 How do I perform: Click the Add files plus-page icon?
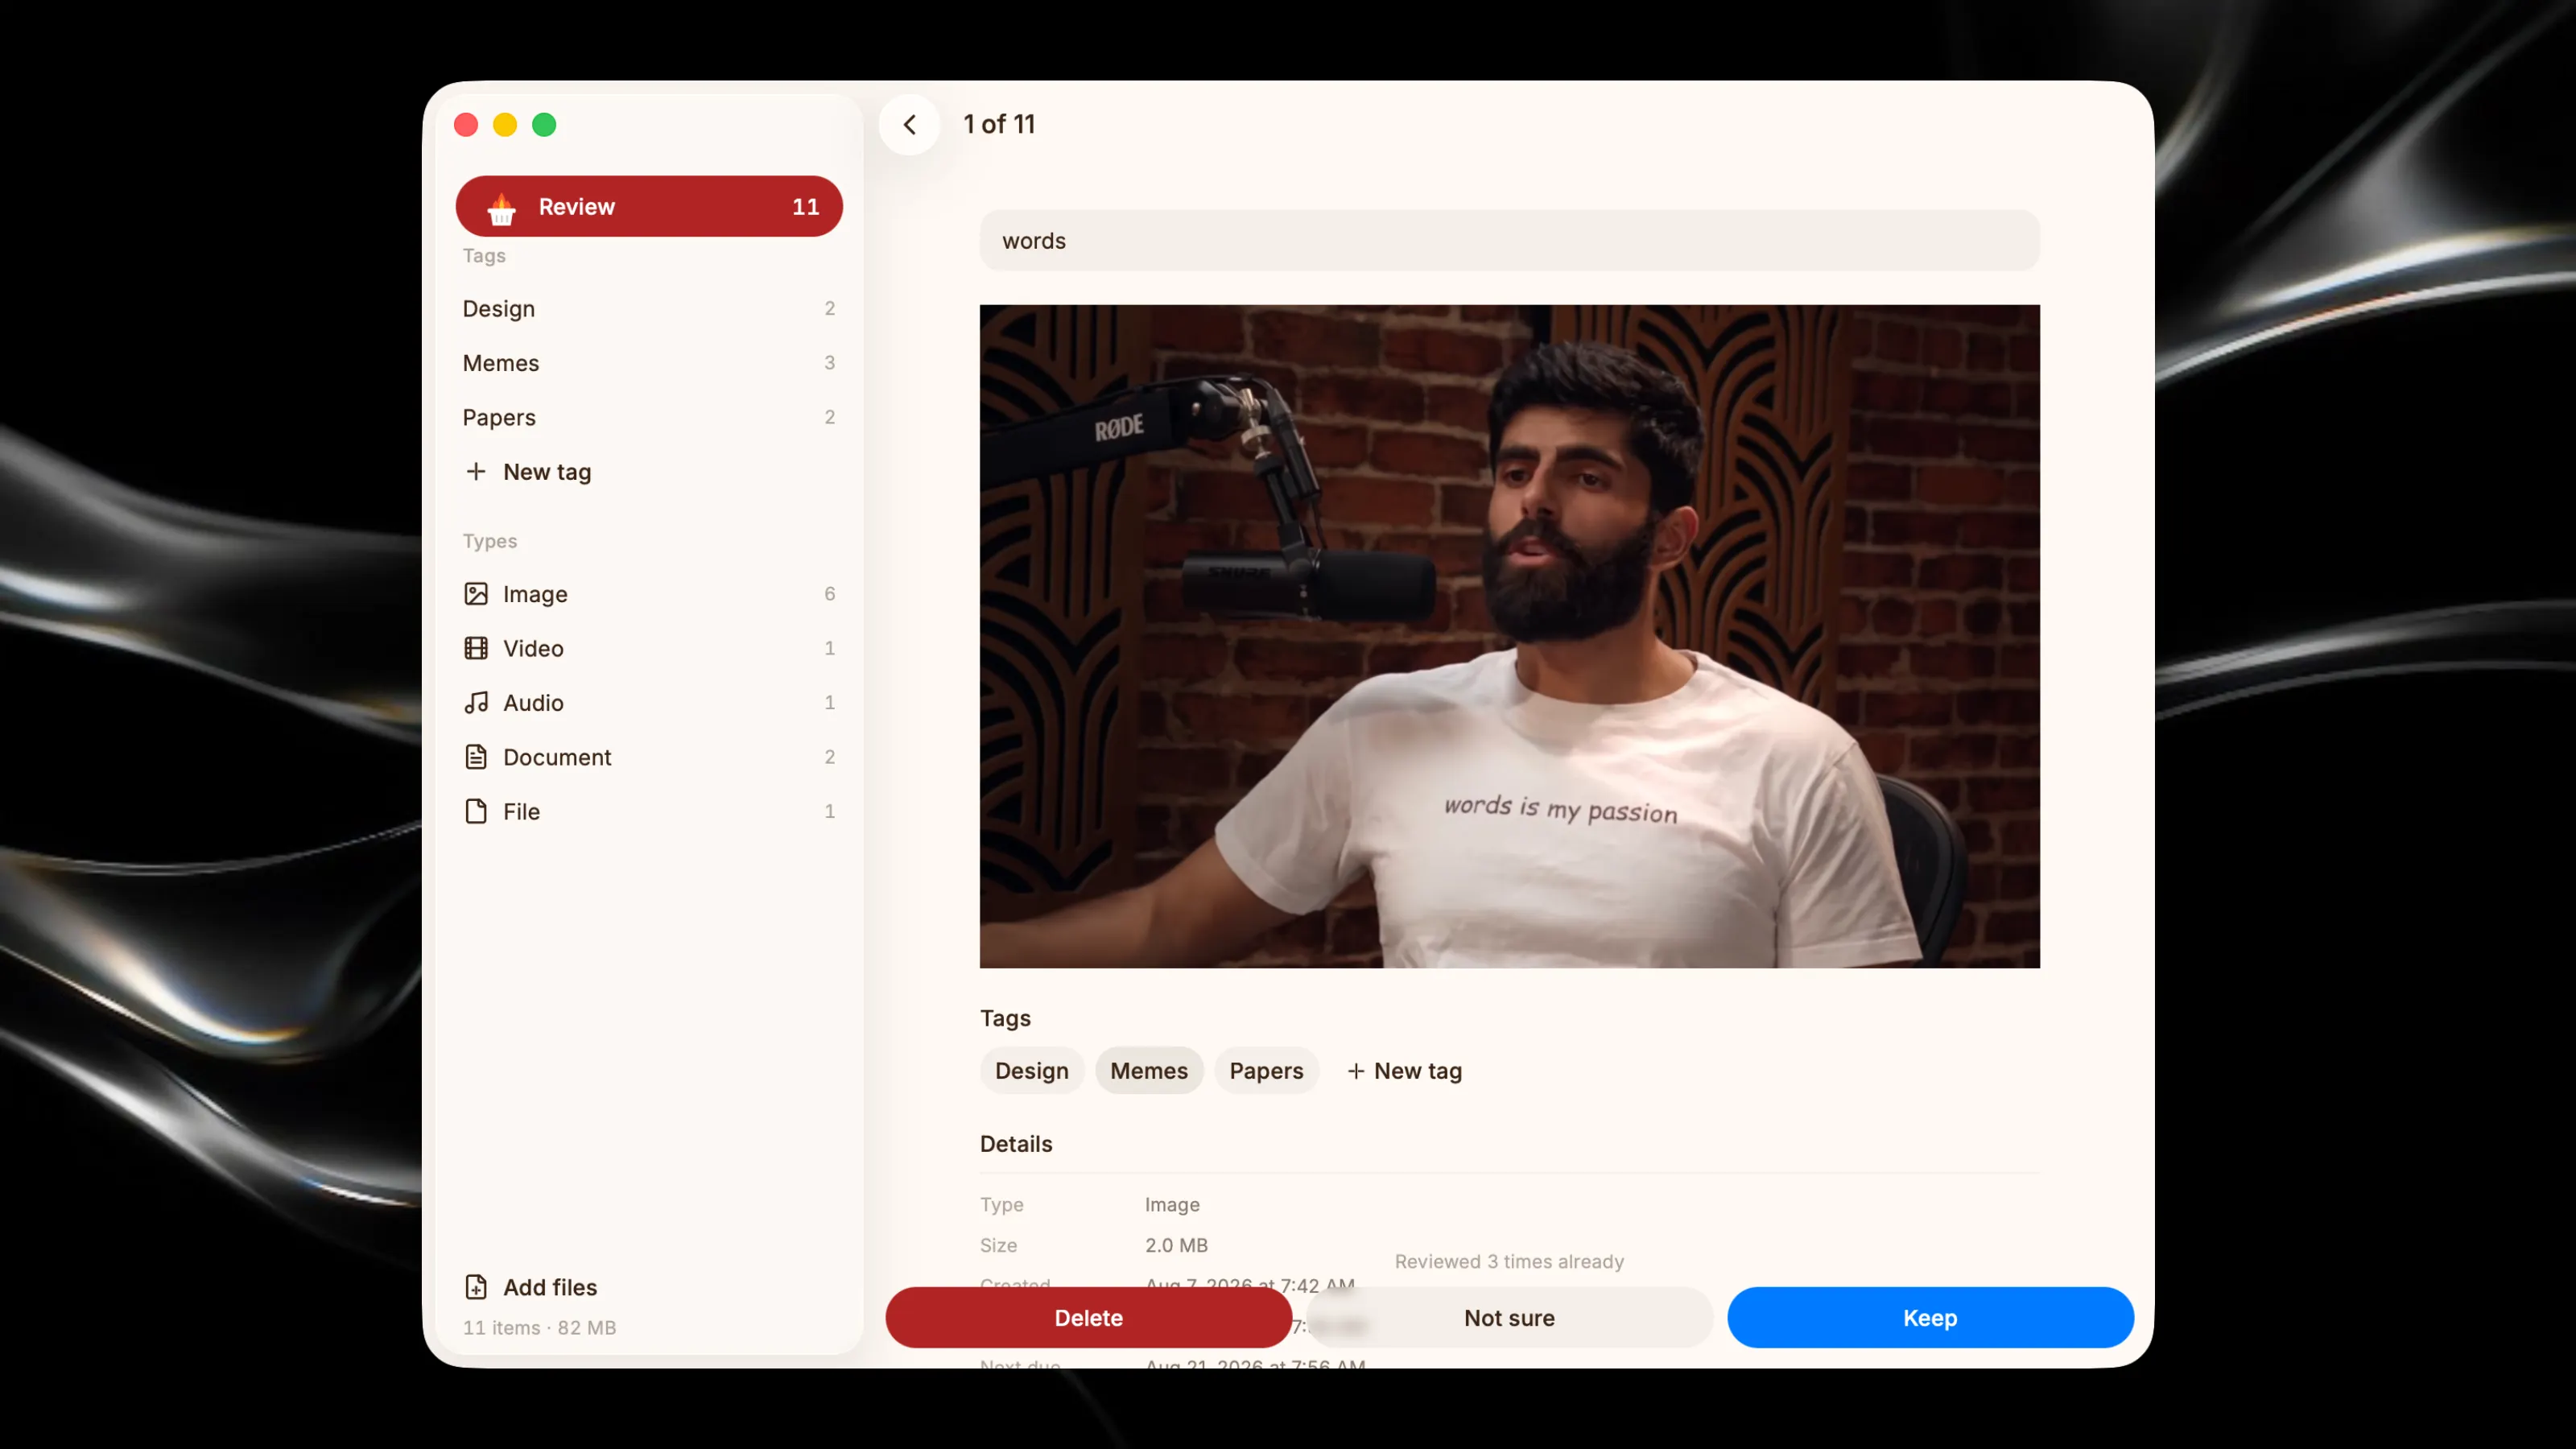point(476,1287)
